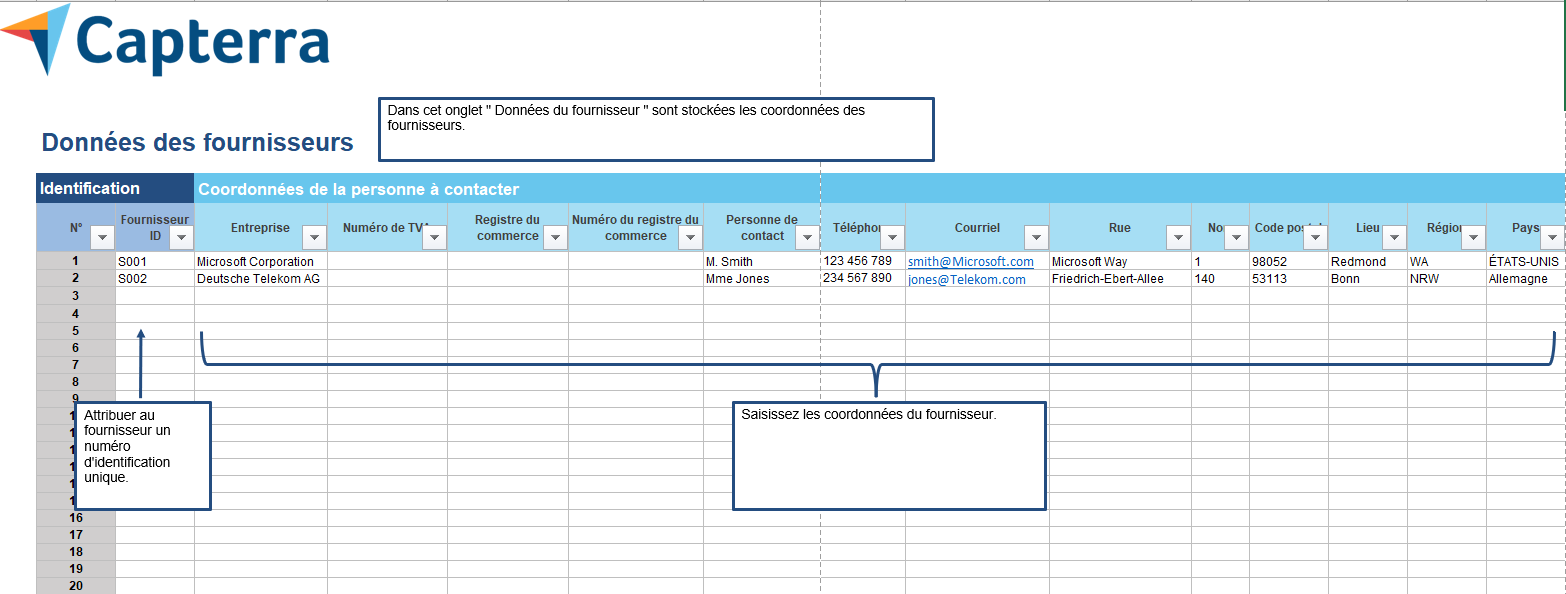Screen dimensions: 1566x594
Task: Open the Registre du commerce filter dropdown
Action: point(554,237)
